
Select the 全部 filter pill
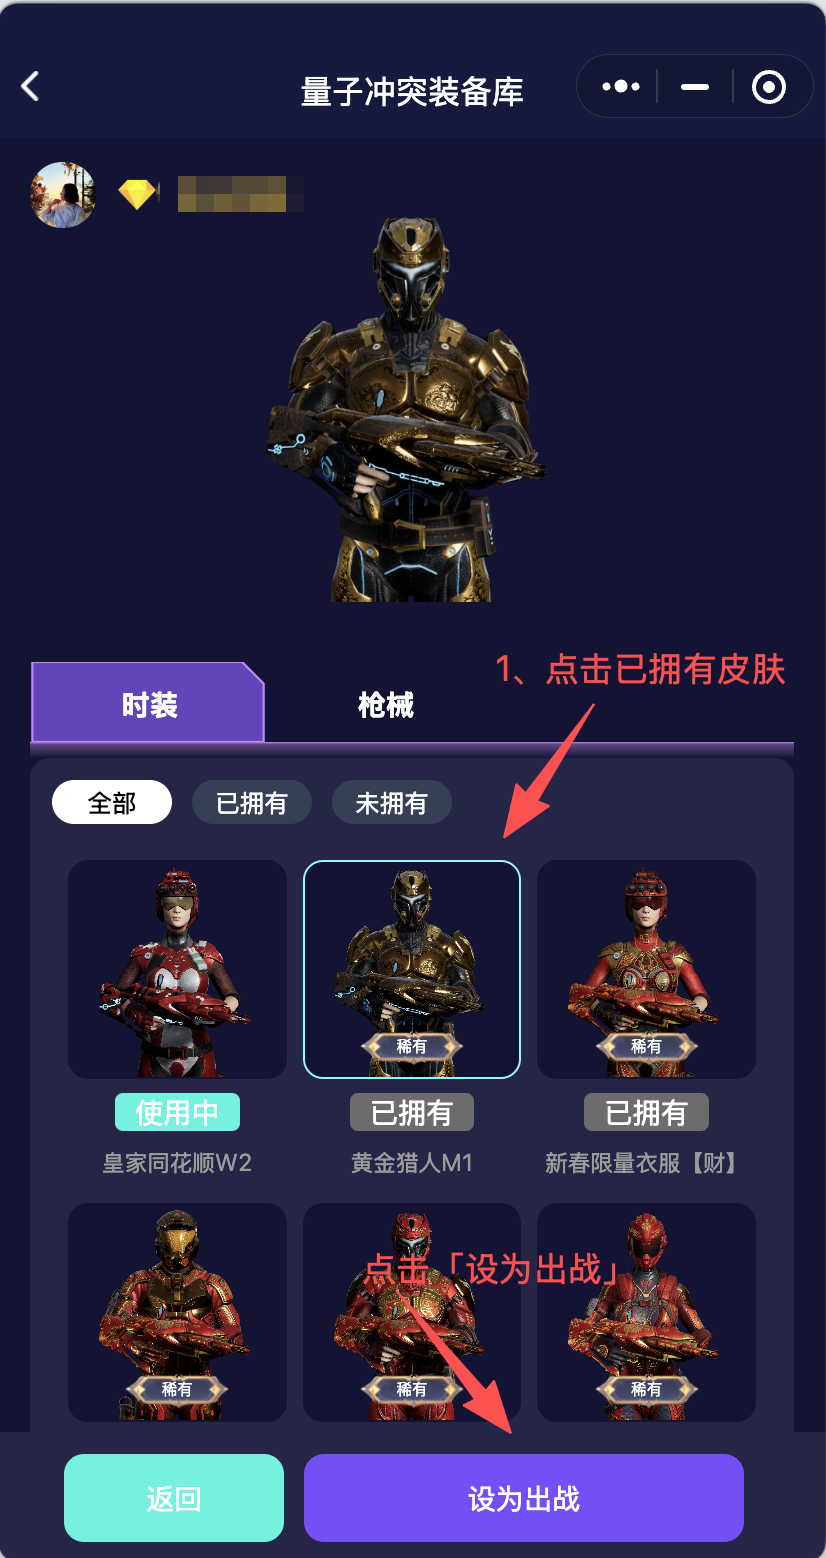(x=112, y=803)
